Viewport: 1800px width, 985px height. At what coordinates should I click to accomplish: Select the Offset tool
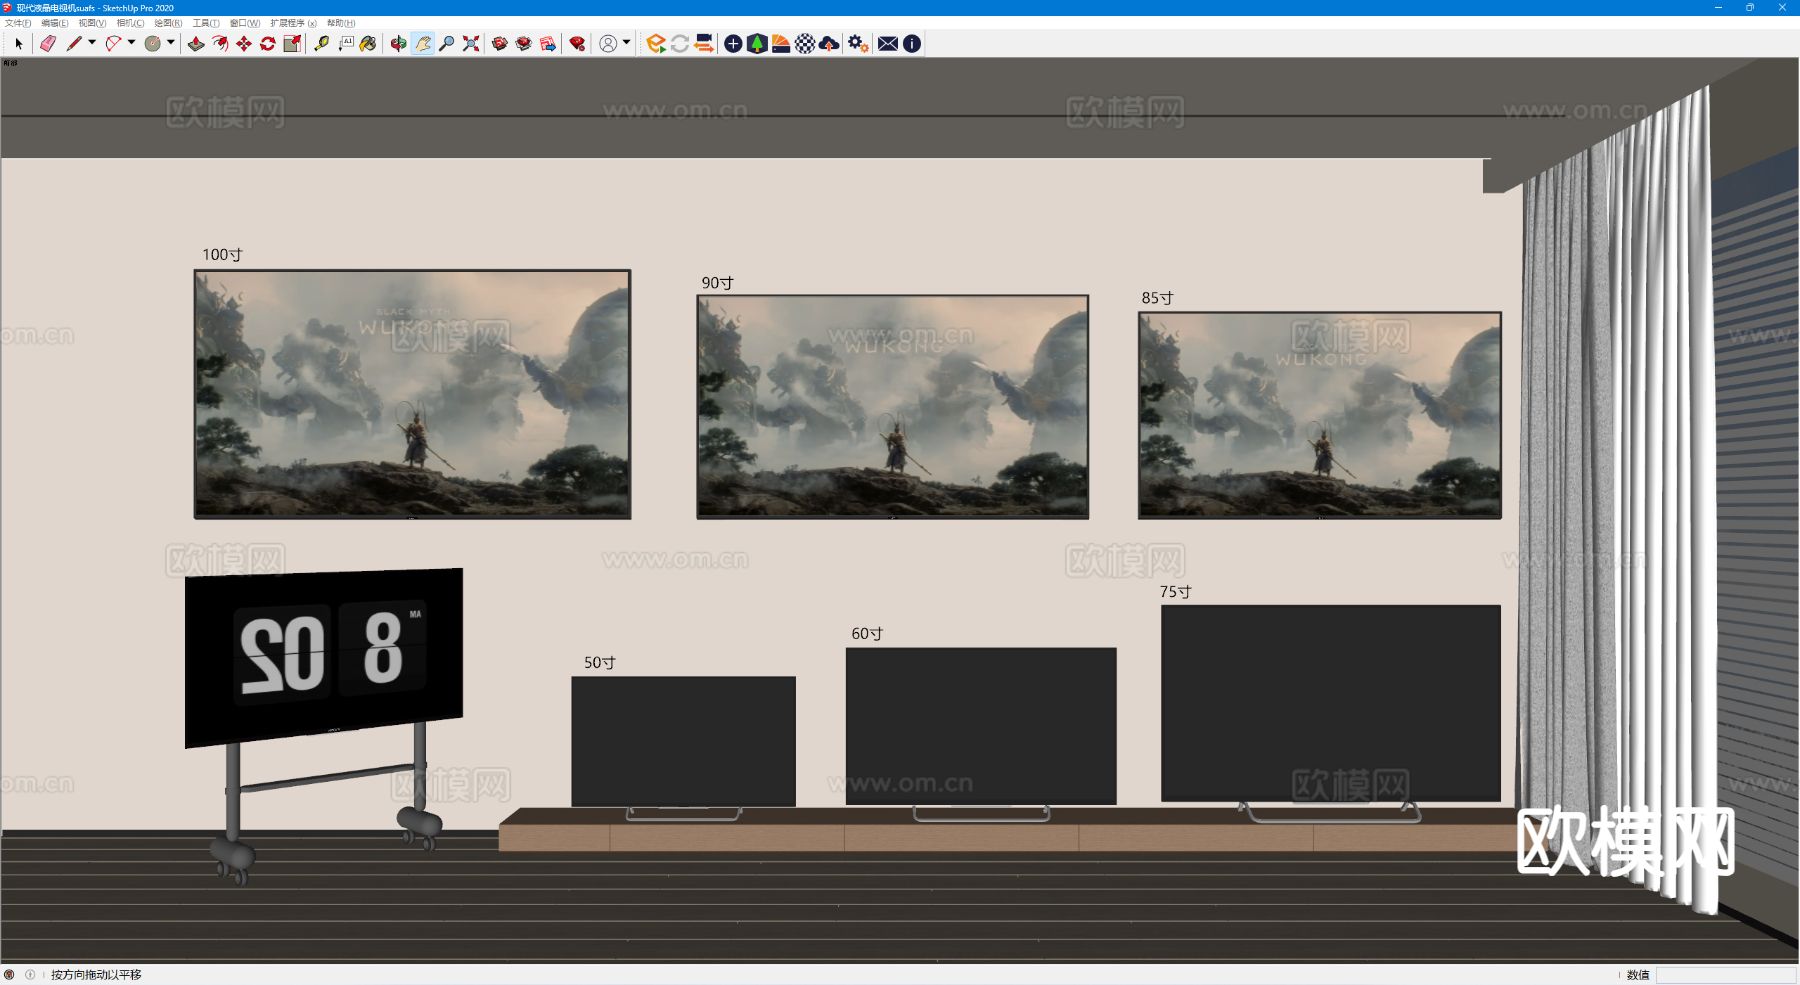[x=220, y=43]
